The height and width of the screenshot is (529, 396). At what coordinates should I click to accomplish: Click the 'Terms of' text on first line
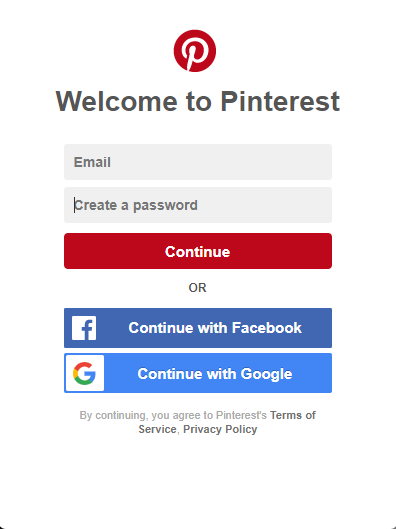tap(293, 415)
